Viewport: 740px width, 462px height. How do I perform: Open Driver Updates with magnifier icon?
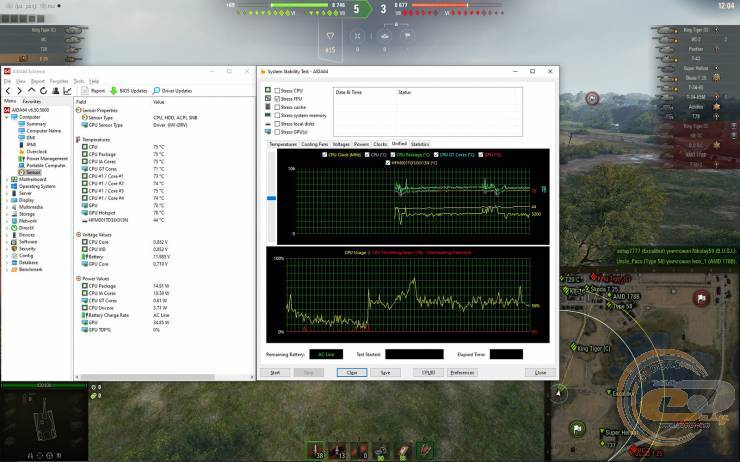172,91
